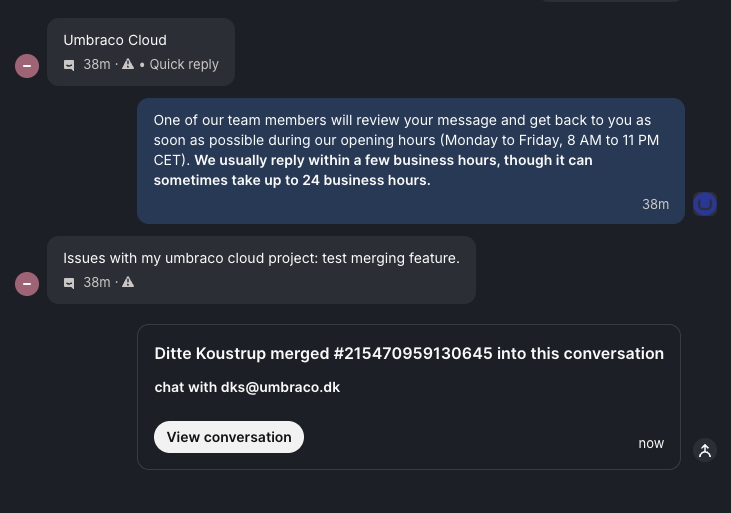Open the View conversation button
Image resolution: width=731 pixels, height=513 pixels.
229,437
